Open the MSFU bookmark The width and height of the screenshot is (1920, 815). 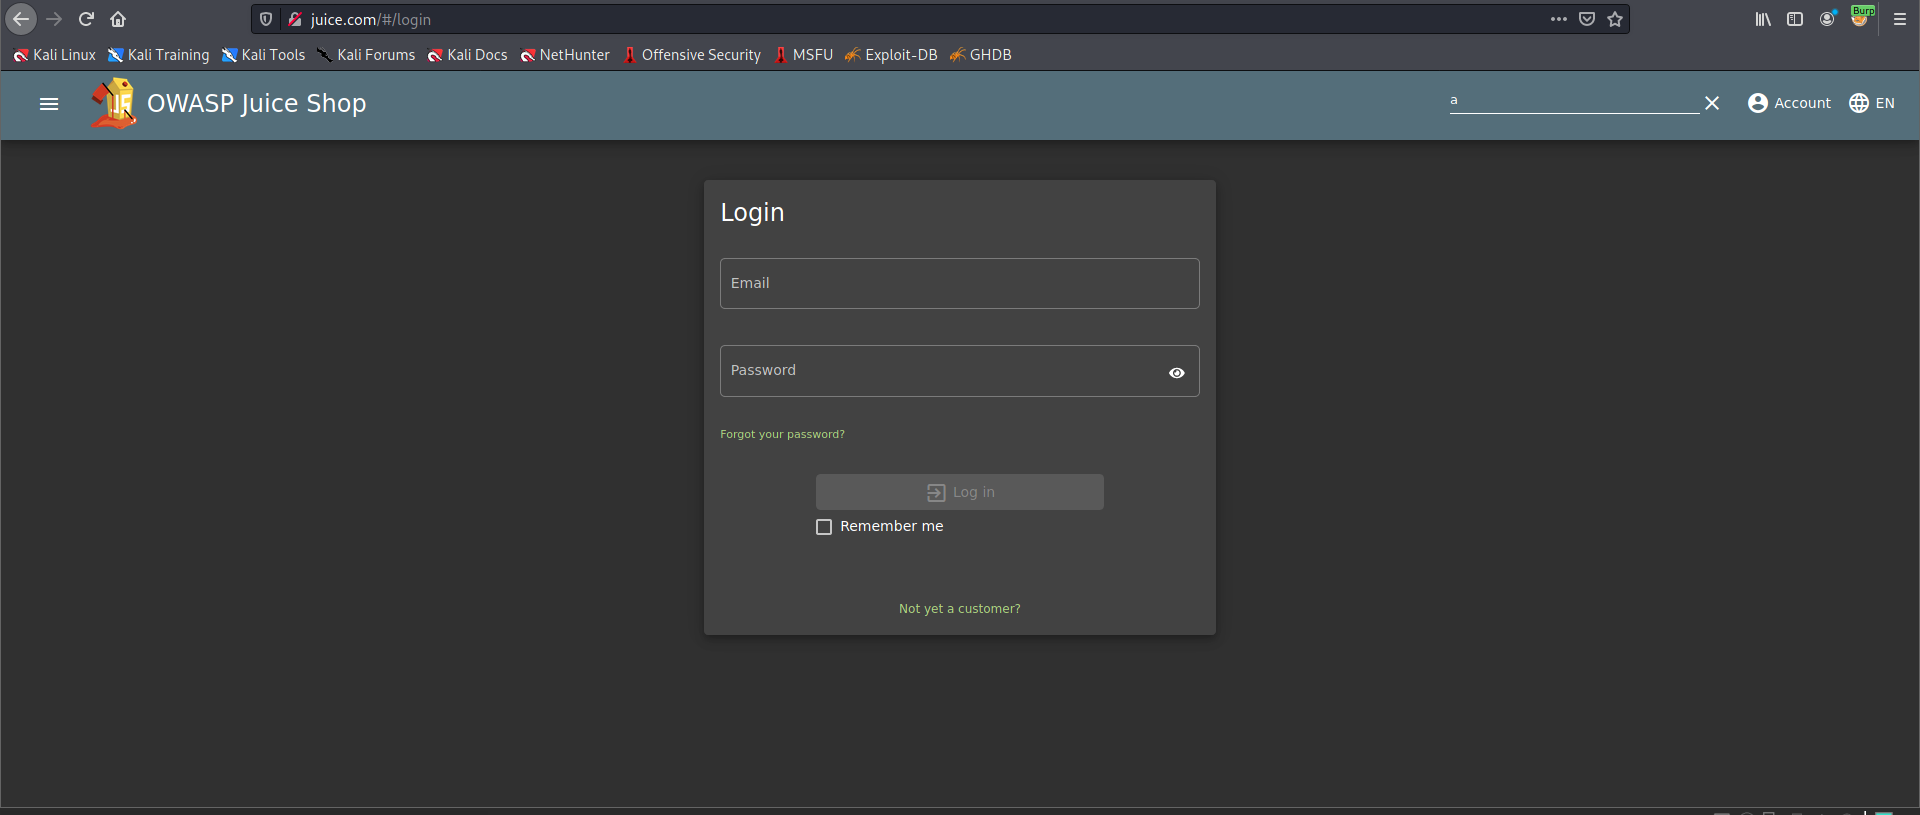(803, 55)
